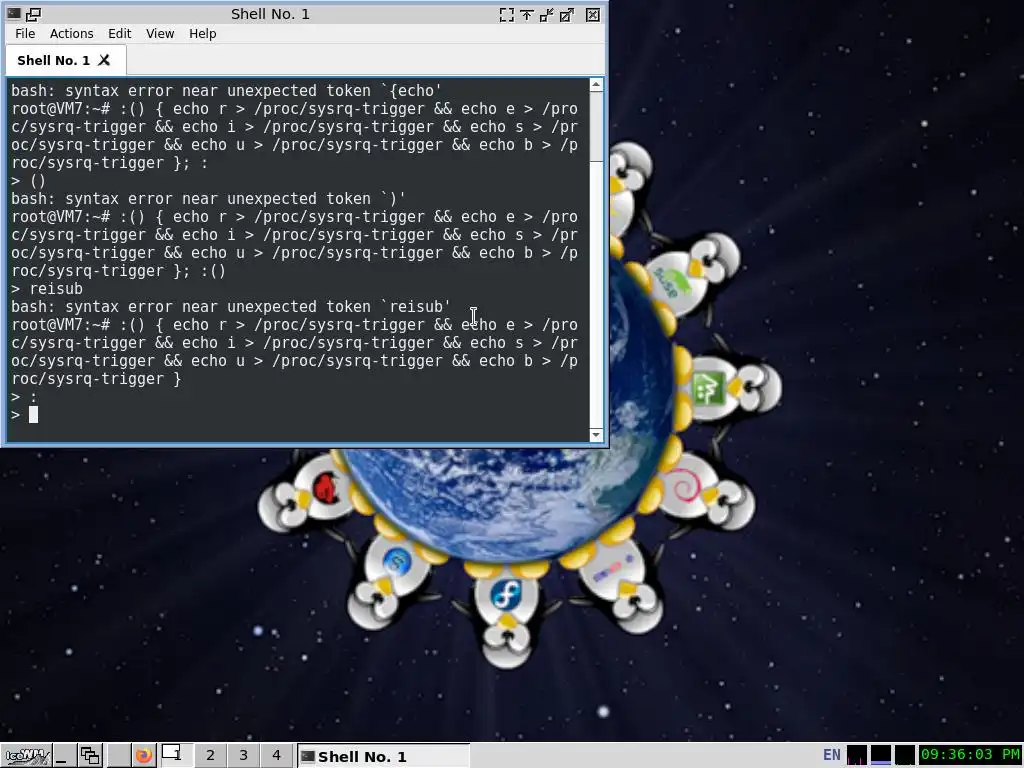Click the error line mentioning token `{echo'
This screenshot has height=768, width=1024.
[226, 91]
